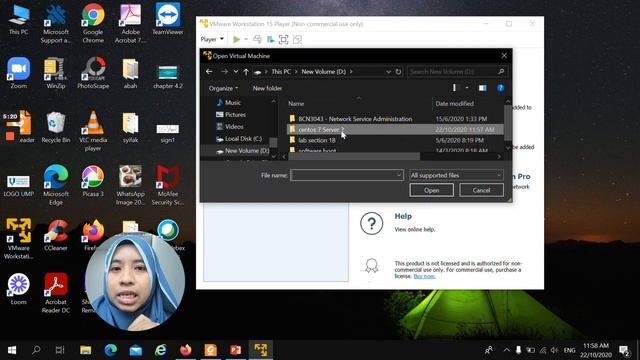Viewport: 640px width, 360px height.
Task: Open TeamViewer desktop shortcut
Action: pyautogui.click(x=168, y=19)
